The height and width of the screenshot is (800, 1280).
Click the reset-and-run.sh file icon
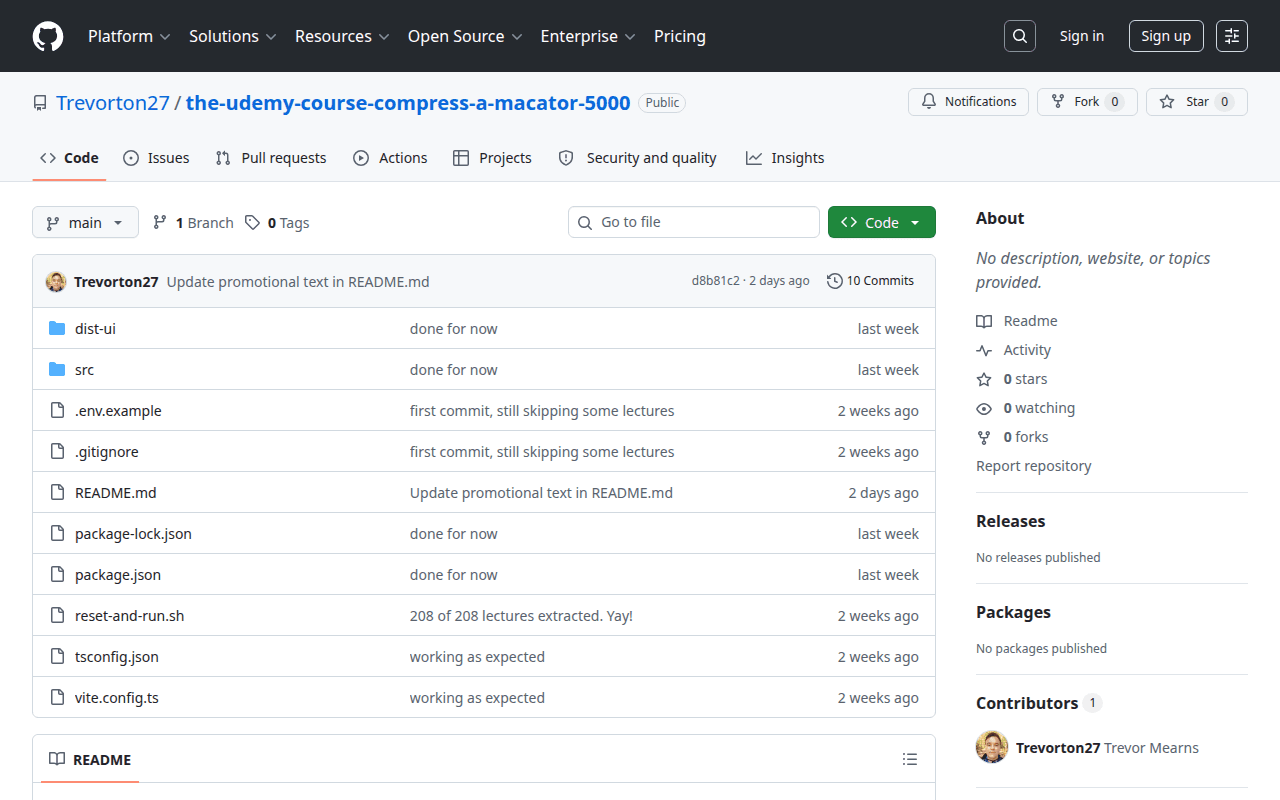pyautogui.click(x=57, y=615)
